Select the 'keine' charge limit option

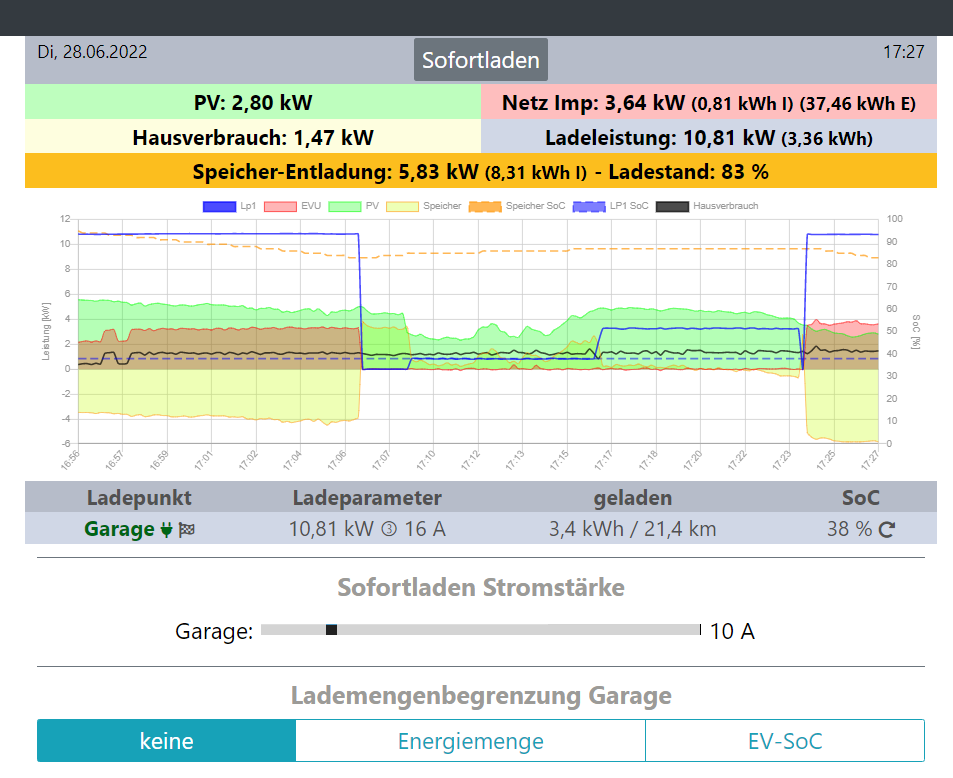click(166, 741)
